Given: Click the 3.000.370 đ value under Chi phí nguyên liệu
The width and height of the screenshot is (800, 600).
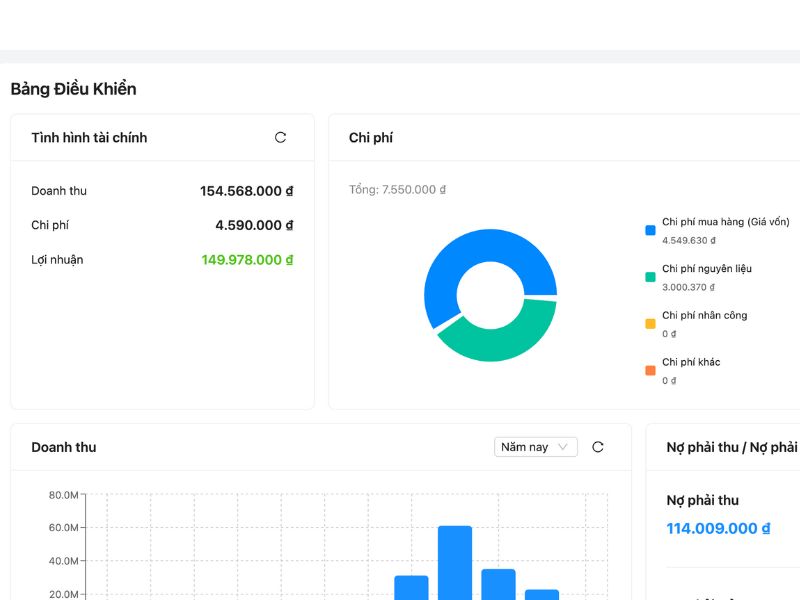Looking at the screenshot, I should click(688, 287).
